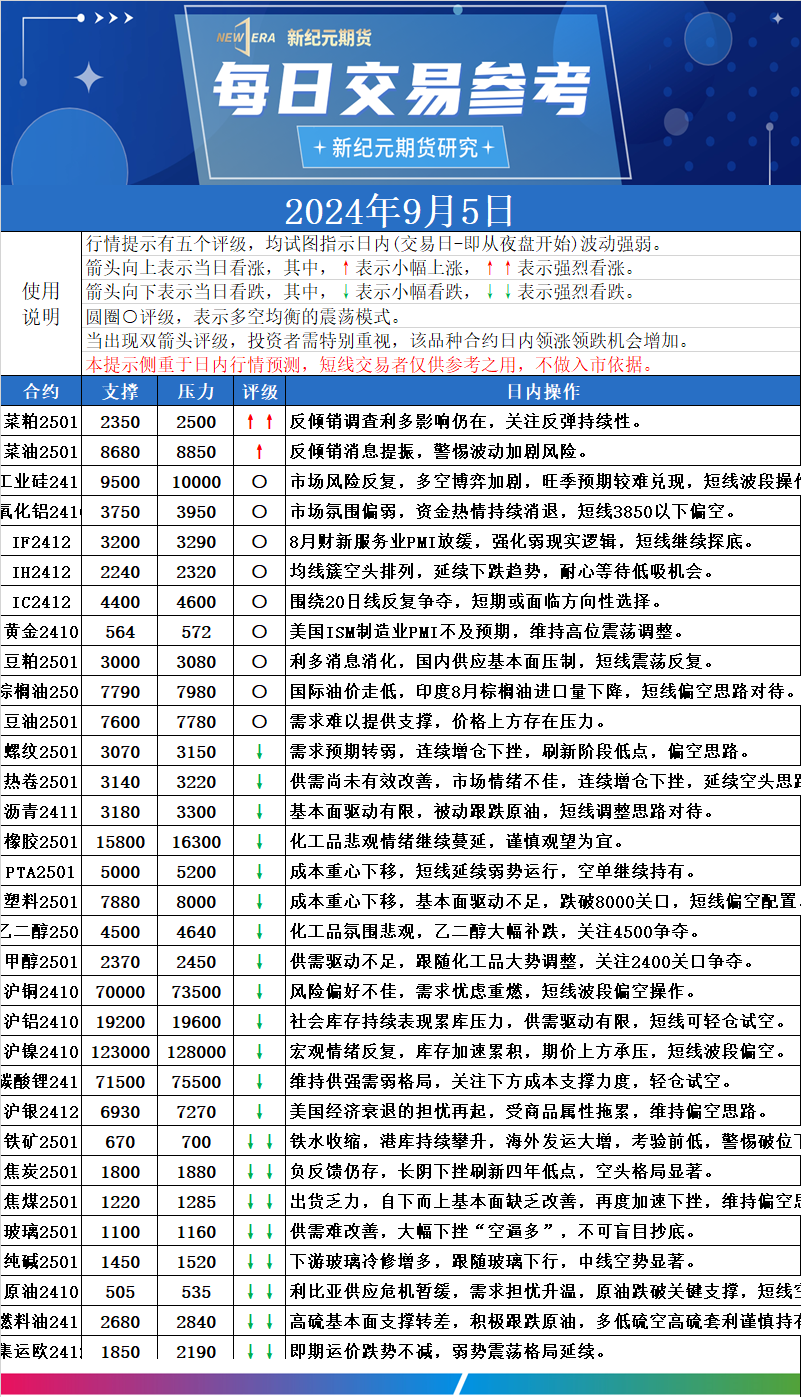801x1397 pixels.
Task: Click support value 15800 for 橡胶2501
Action: [x=121, y=842]
